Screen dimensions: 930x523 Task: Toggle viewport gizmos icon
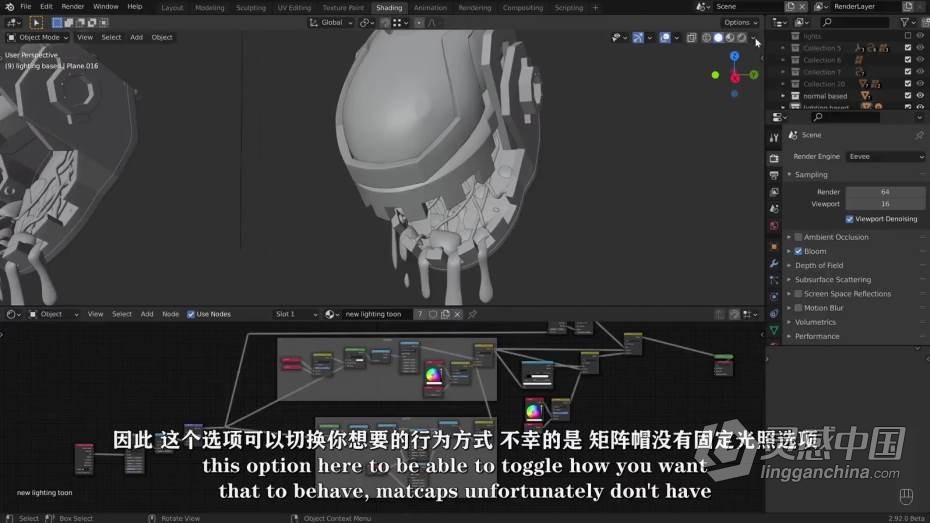638,37
